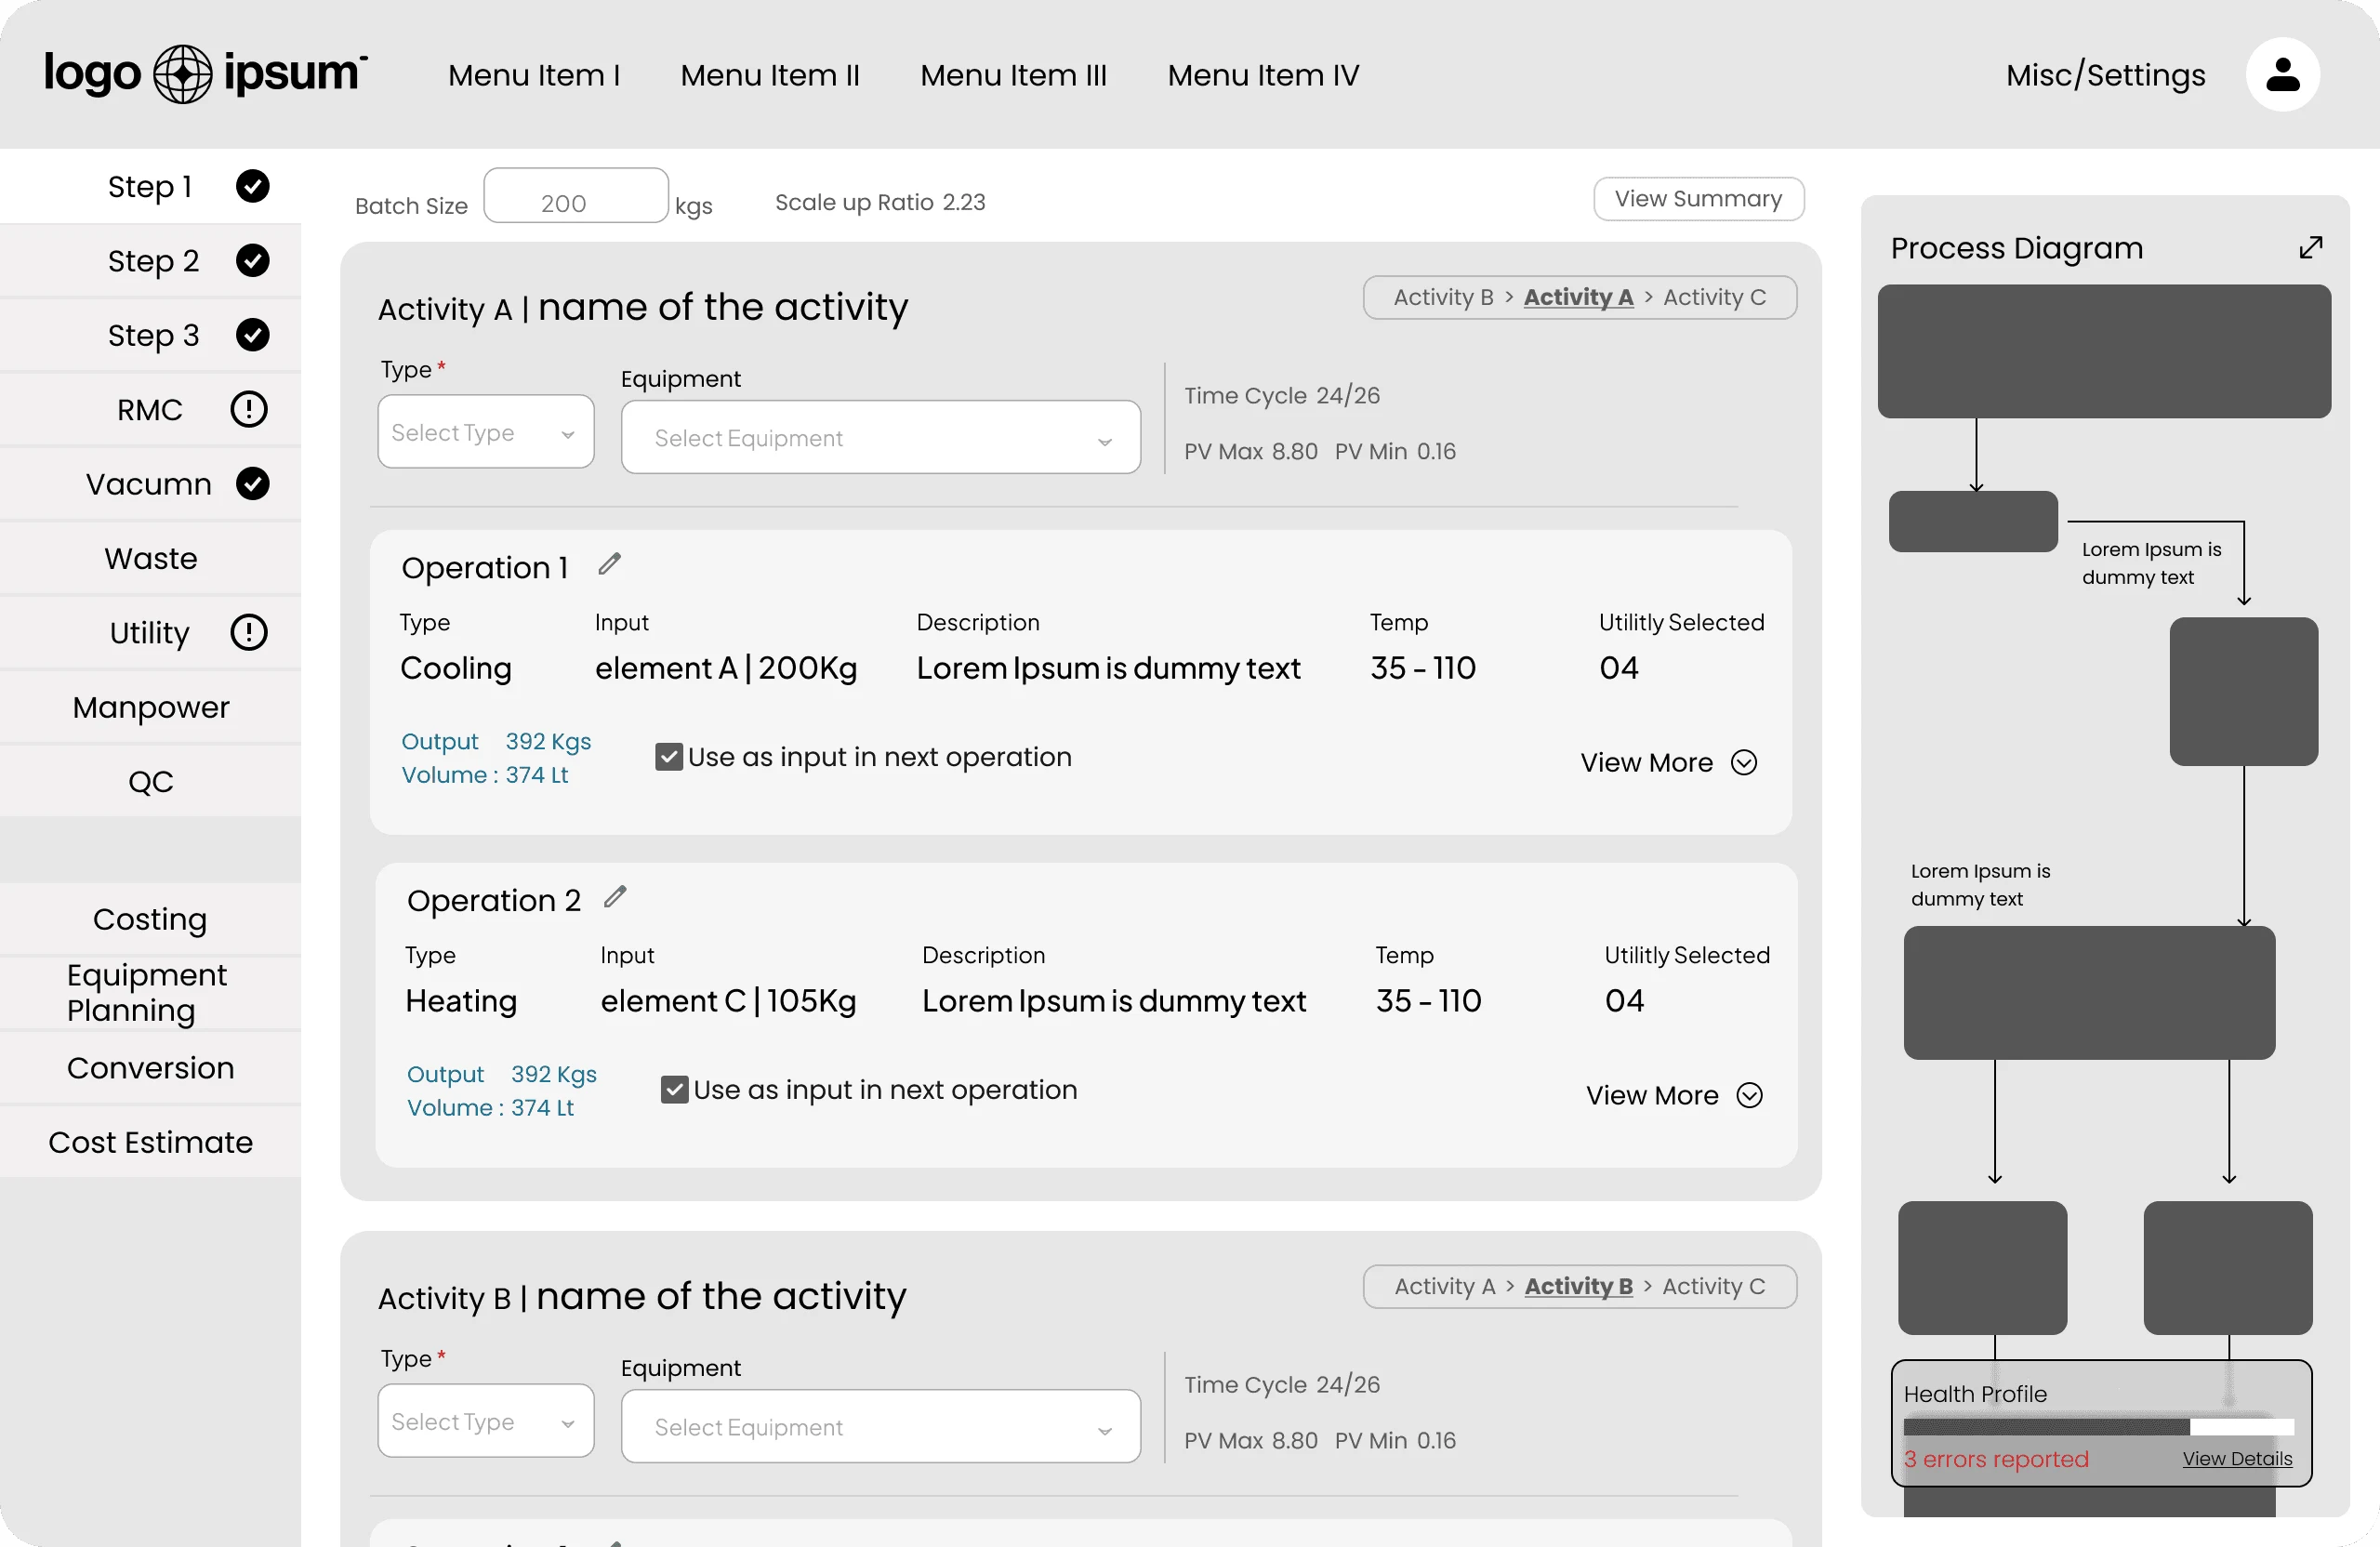Expand the Process Diagram panel
Image resolution: width=2380 pixels, height=1547 pixels.
click(2310, 247)
